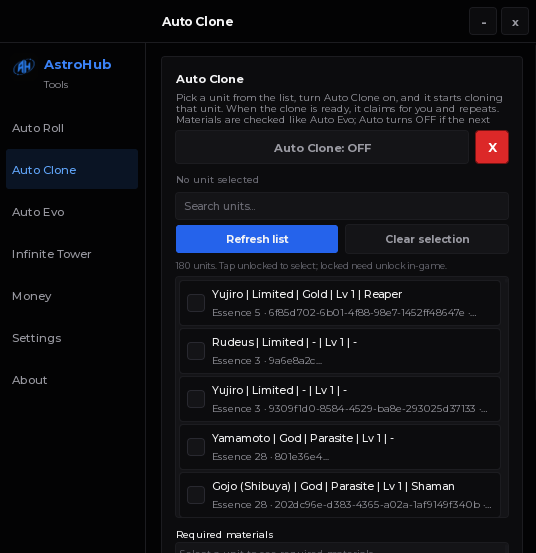Click the 'No unit selected' status text
This screenshot has height=553, width=536.
tap(217, 180)
